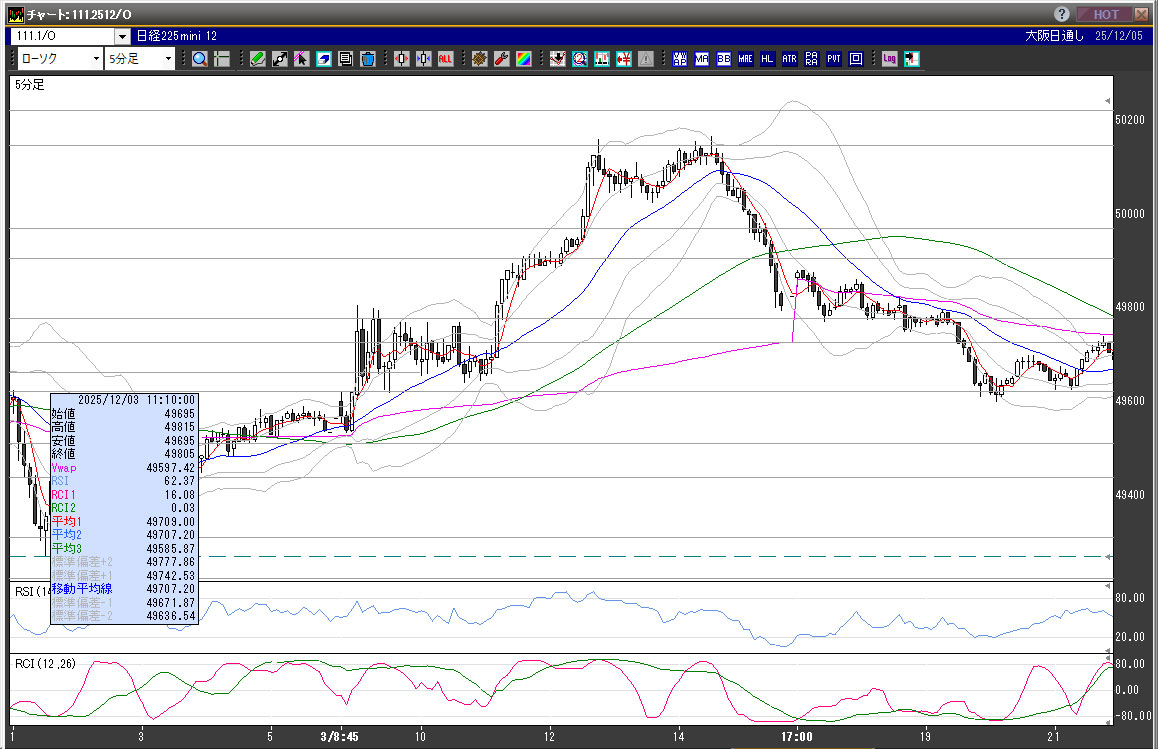Select the green pencil drawing tool
The width and height of the screenshot is (1158, 749).
point(257,59)
